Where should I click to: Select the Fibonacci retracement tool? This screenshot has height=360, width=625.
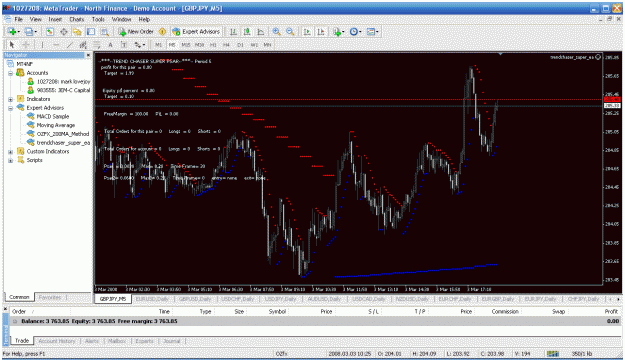coord(96,45)
